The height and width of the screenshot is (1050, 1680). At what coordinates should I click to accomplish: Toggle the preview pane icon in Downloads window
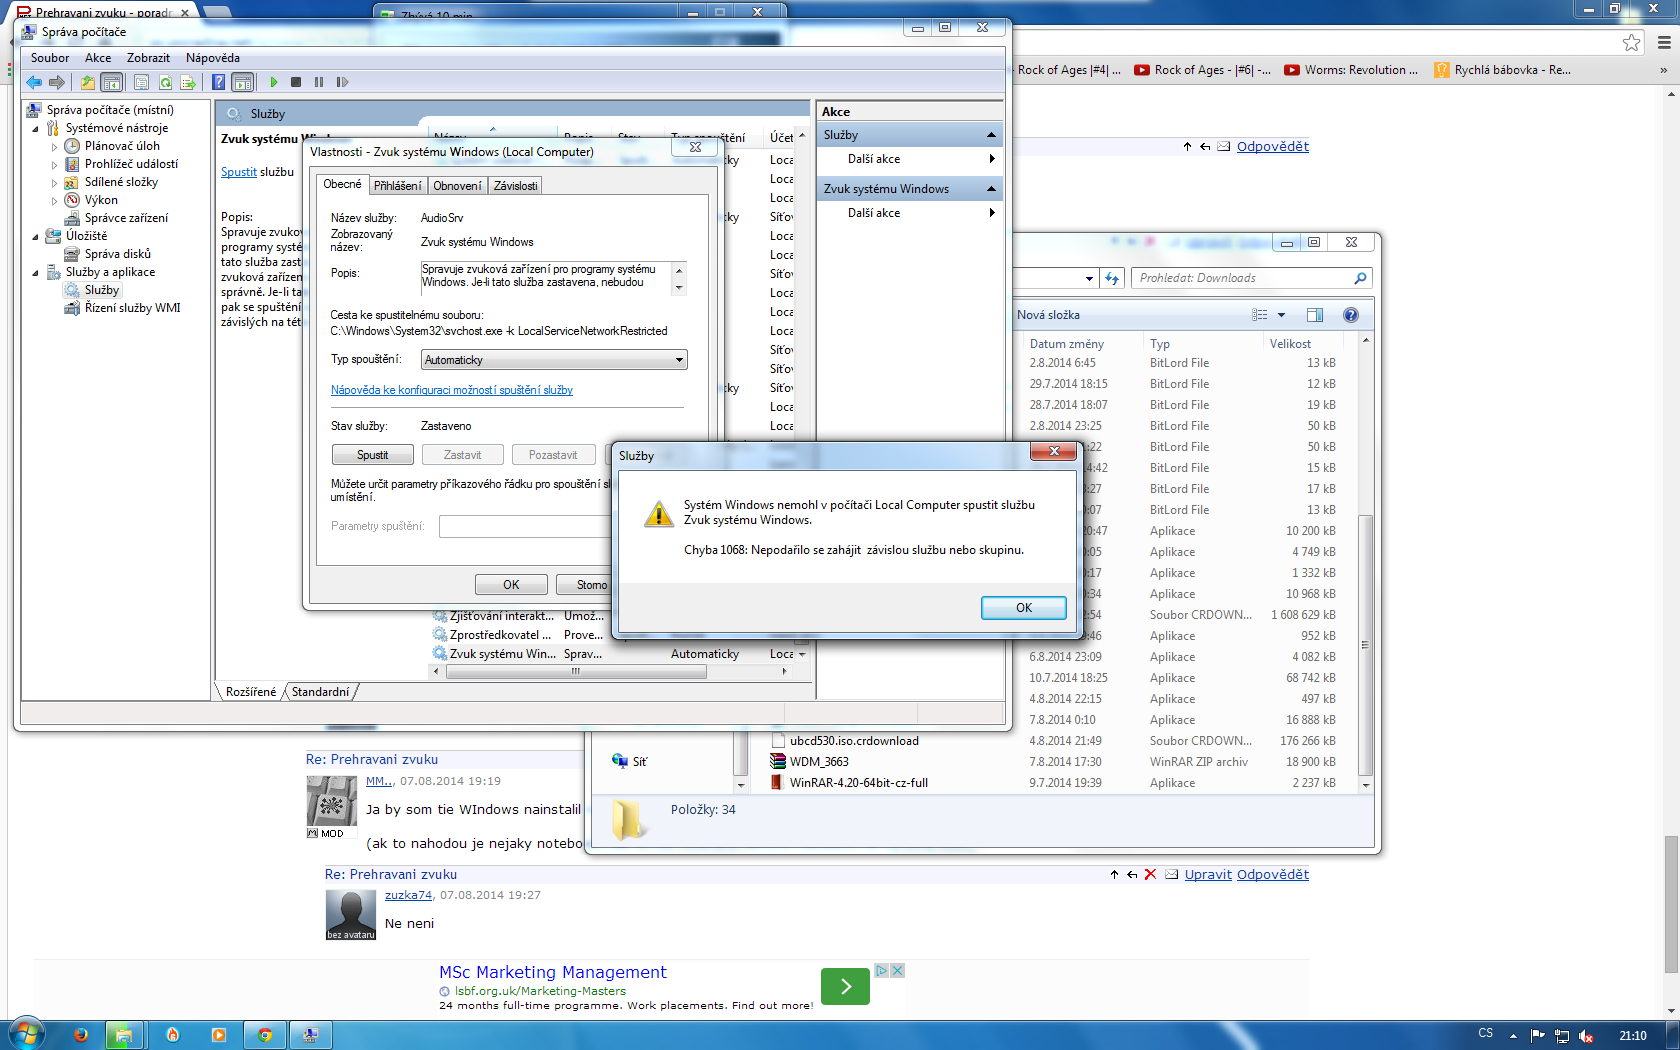1315,315
